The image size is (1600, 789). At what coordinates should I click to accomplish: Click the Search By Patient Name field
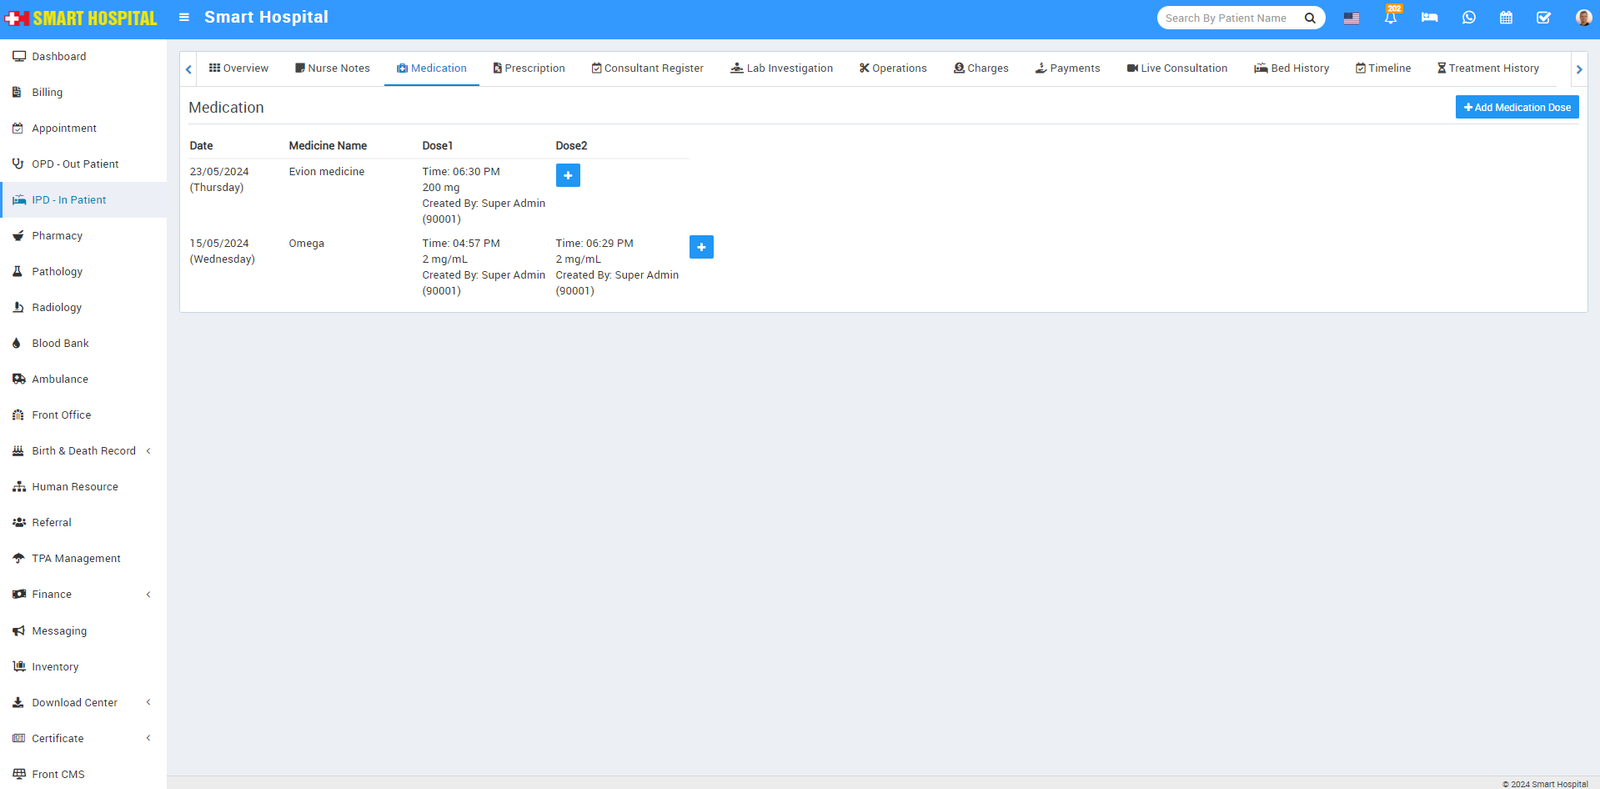[1229, 18]
